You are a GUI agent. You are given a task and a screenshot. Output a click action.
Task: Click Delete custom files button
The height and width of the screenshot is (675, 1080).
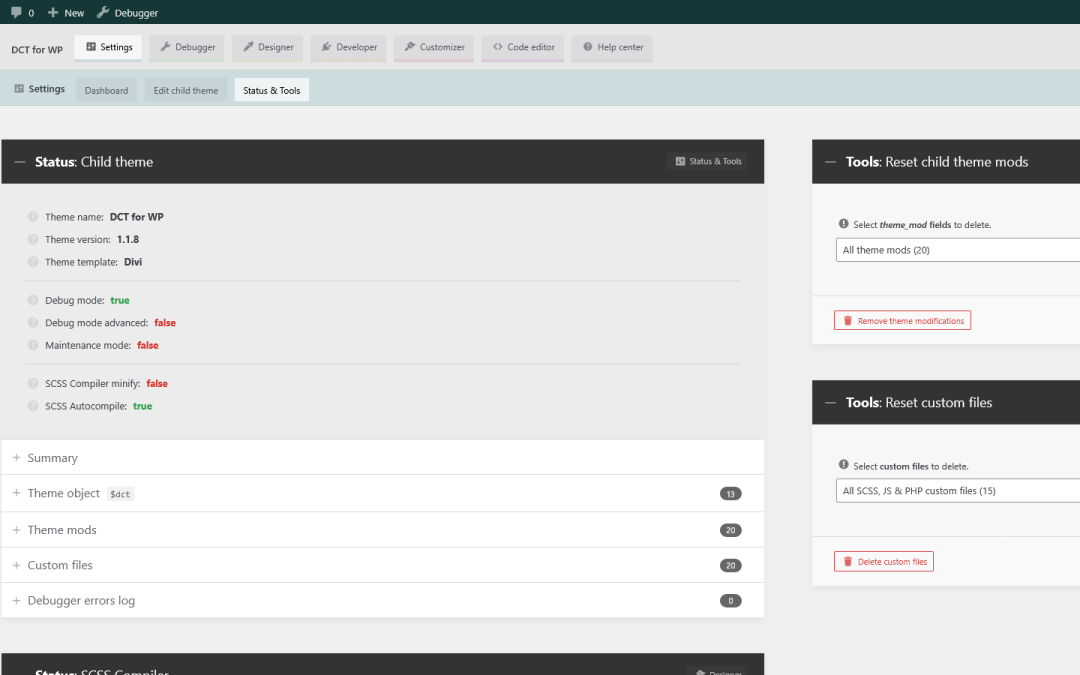click(x=884, y=561)
